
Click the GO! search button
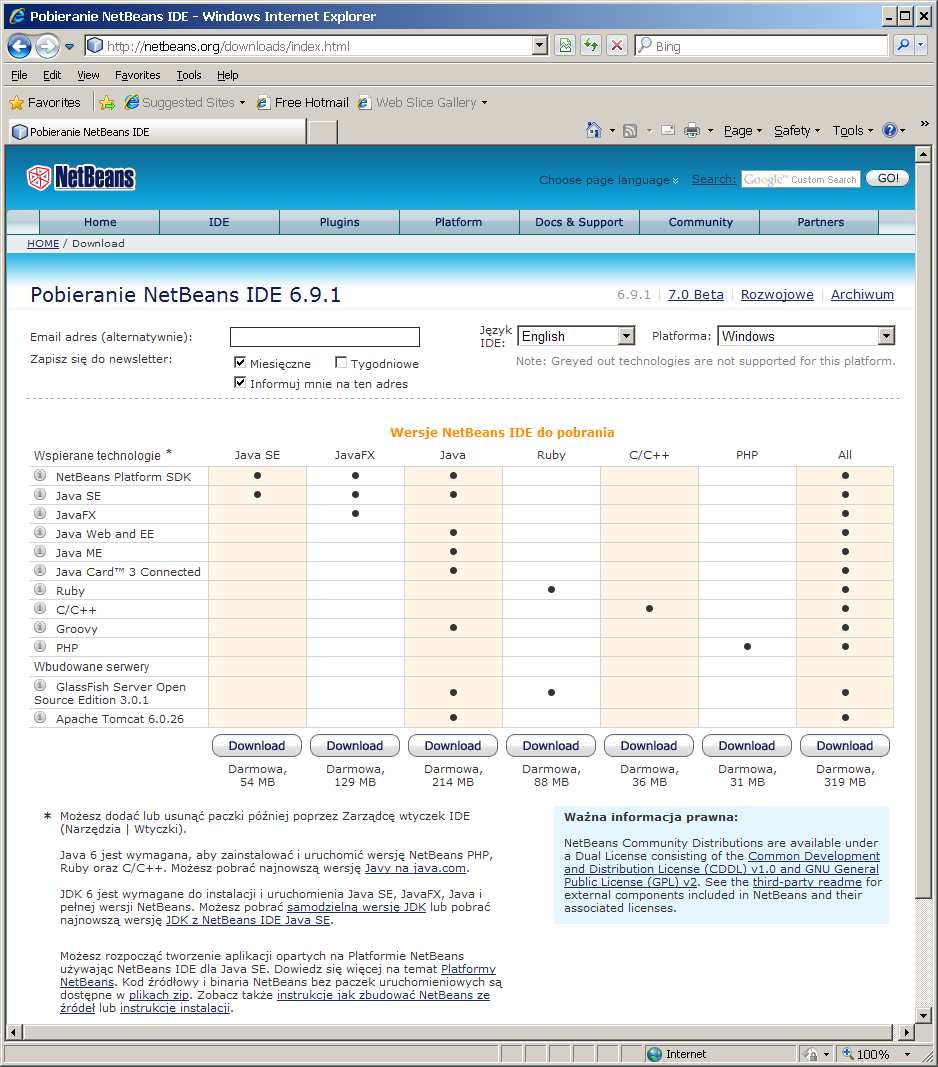click(x=888, y=178)
